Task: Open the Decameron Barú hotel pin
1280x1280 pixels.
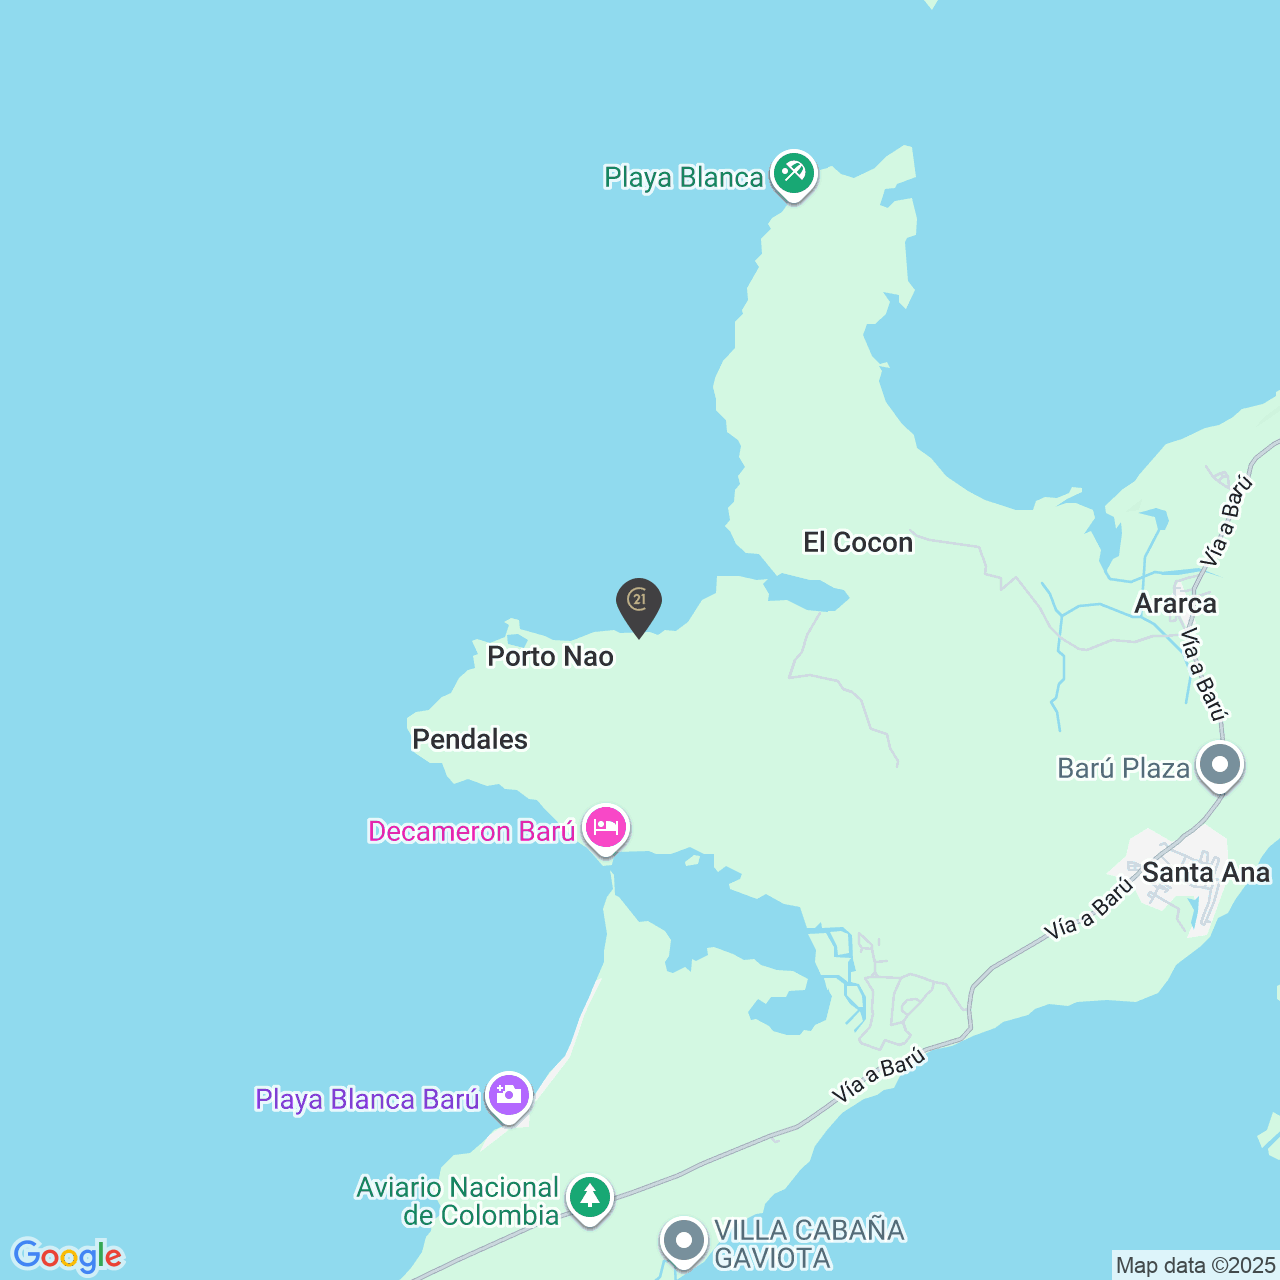Action: pos(605,830)
